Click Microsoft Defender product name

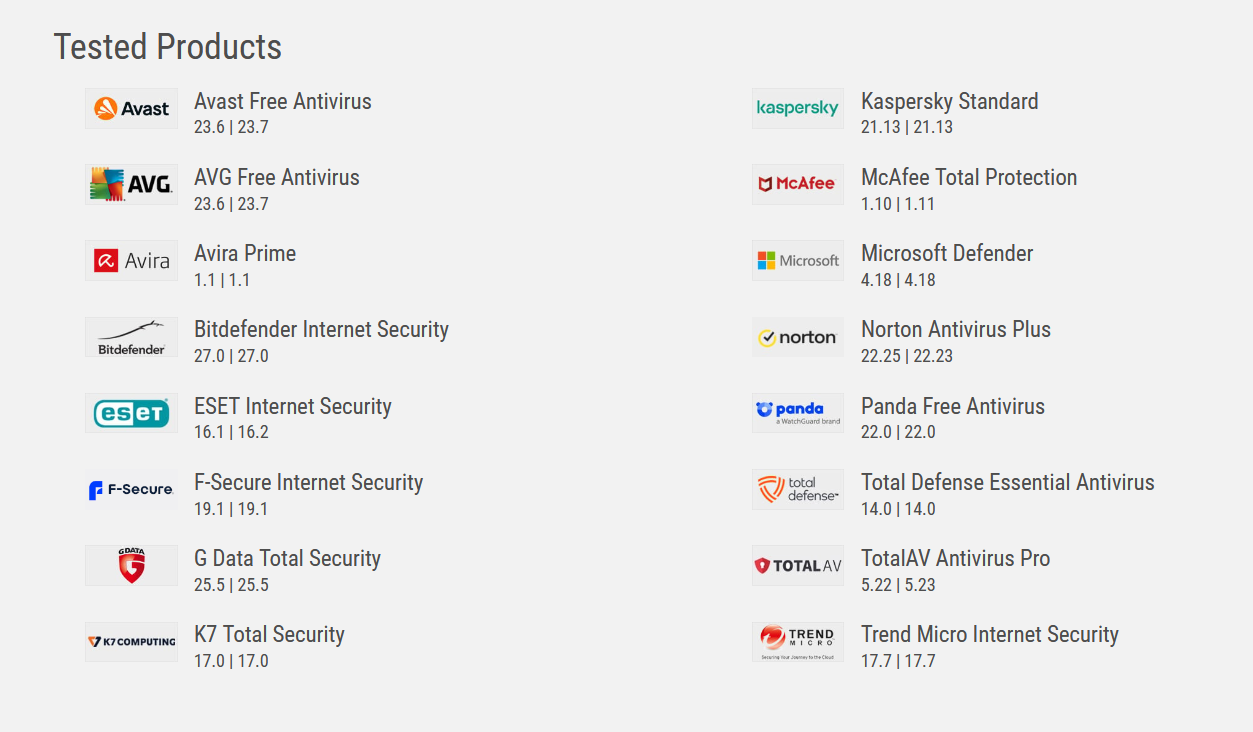[947, 253]
